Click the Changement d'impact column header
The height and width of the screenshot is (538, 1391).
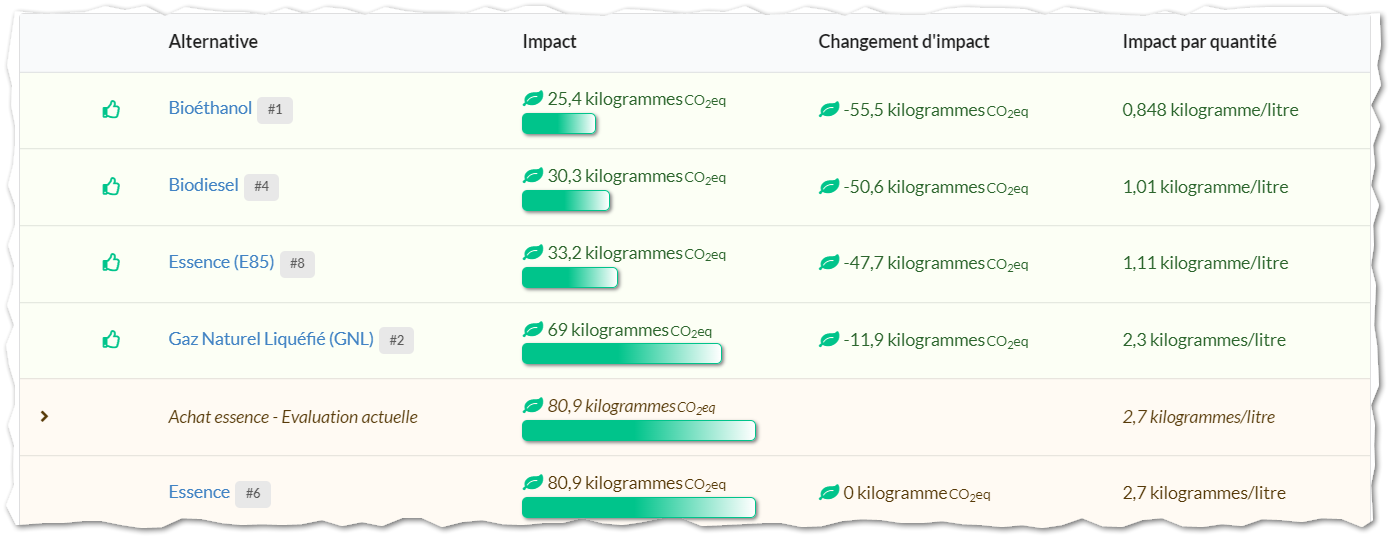tap(904, 42)
